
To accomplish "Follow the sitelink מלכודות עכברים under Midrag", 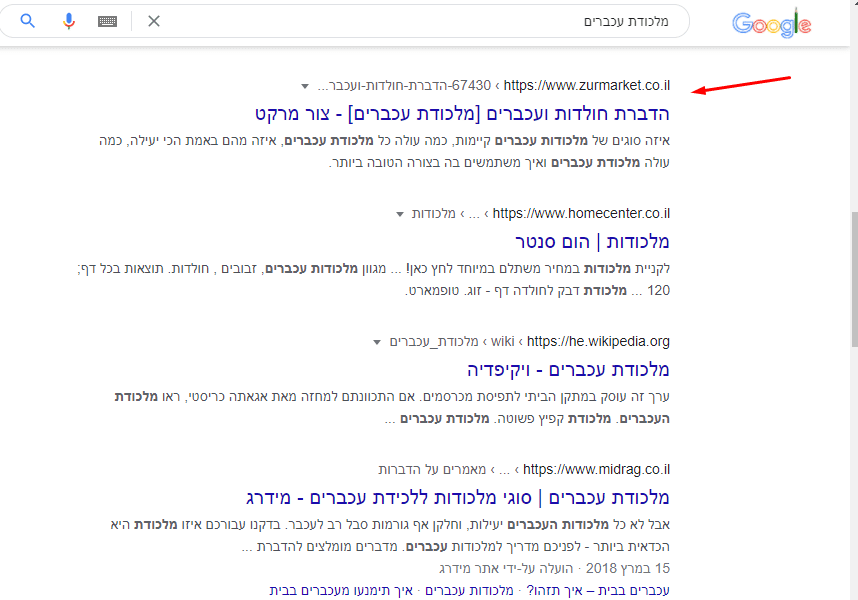I will point(469,591).
